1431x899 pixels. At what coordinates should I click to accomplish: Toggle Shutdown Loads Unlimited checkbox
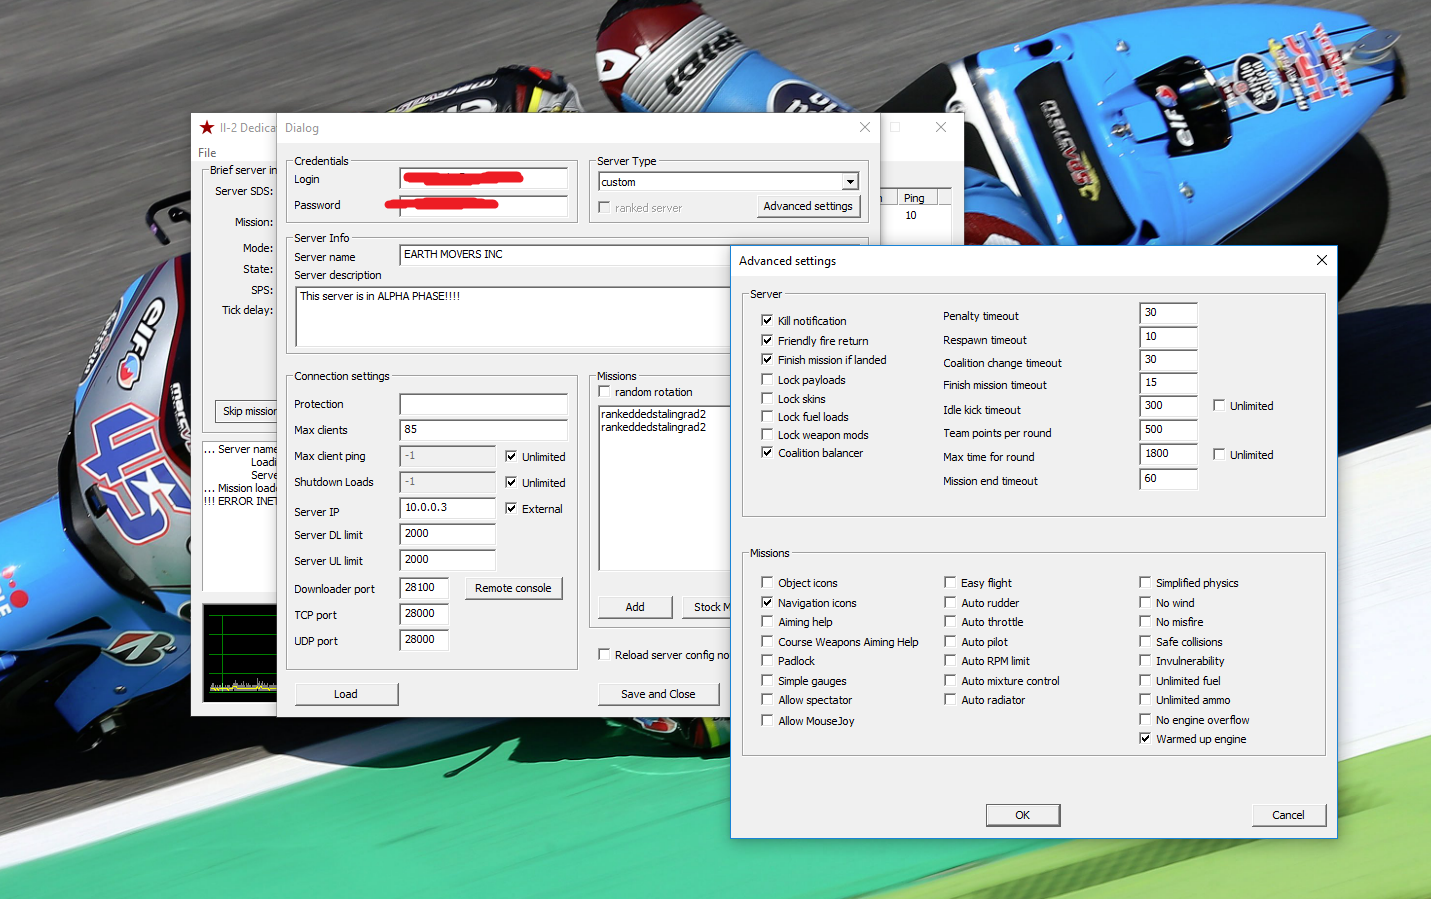[x=511, y=482]
